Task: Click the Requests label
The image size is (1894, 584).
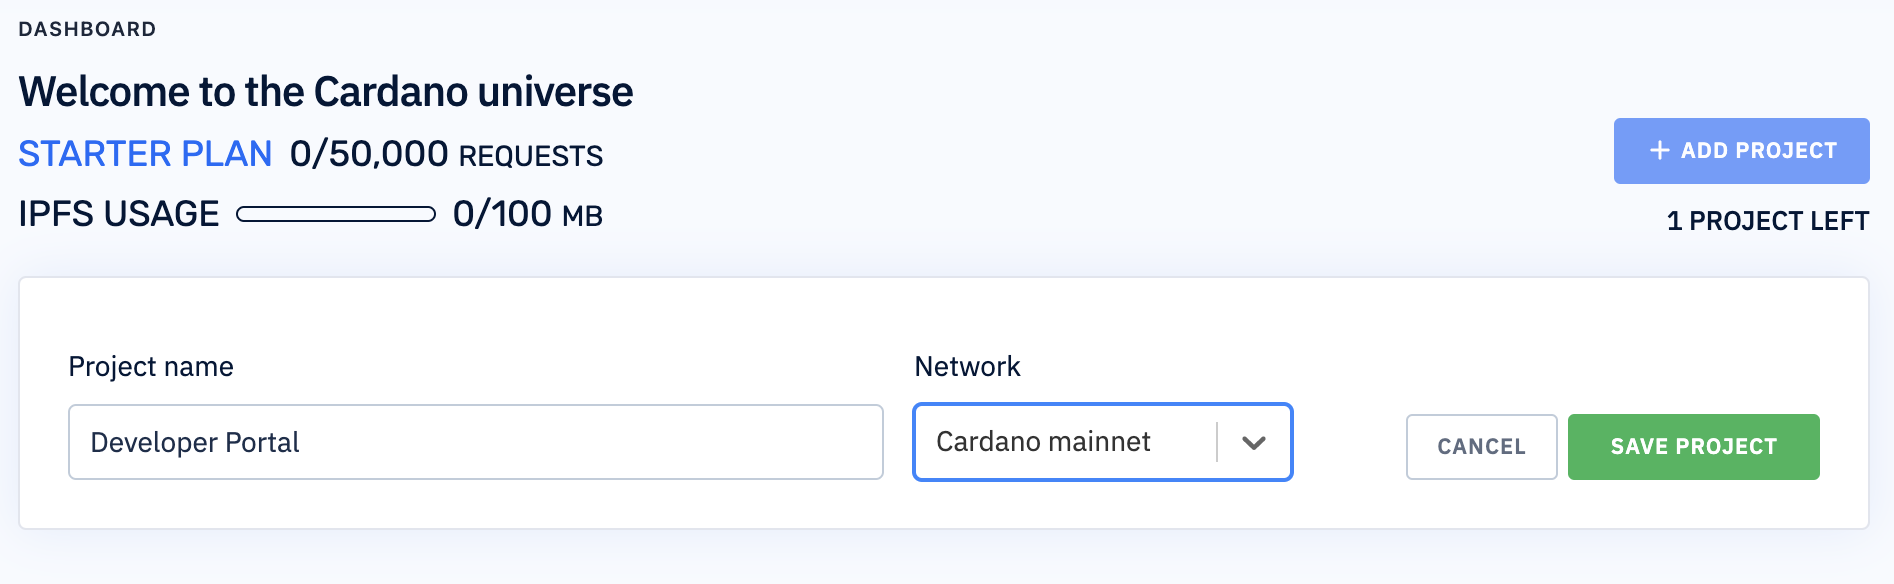Action: pos(531,156)
